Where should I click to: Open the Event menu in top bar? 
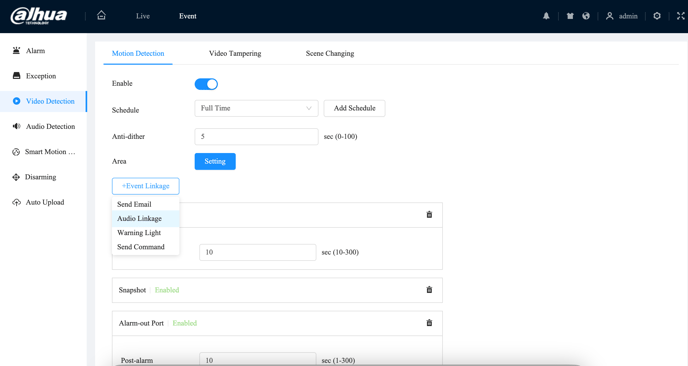pyautogui.click(x=187, y=16)
